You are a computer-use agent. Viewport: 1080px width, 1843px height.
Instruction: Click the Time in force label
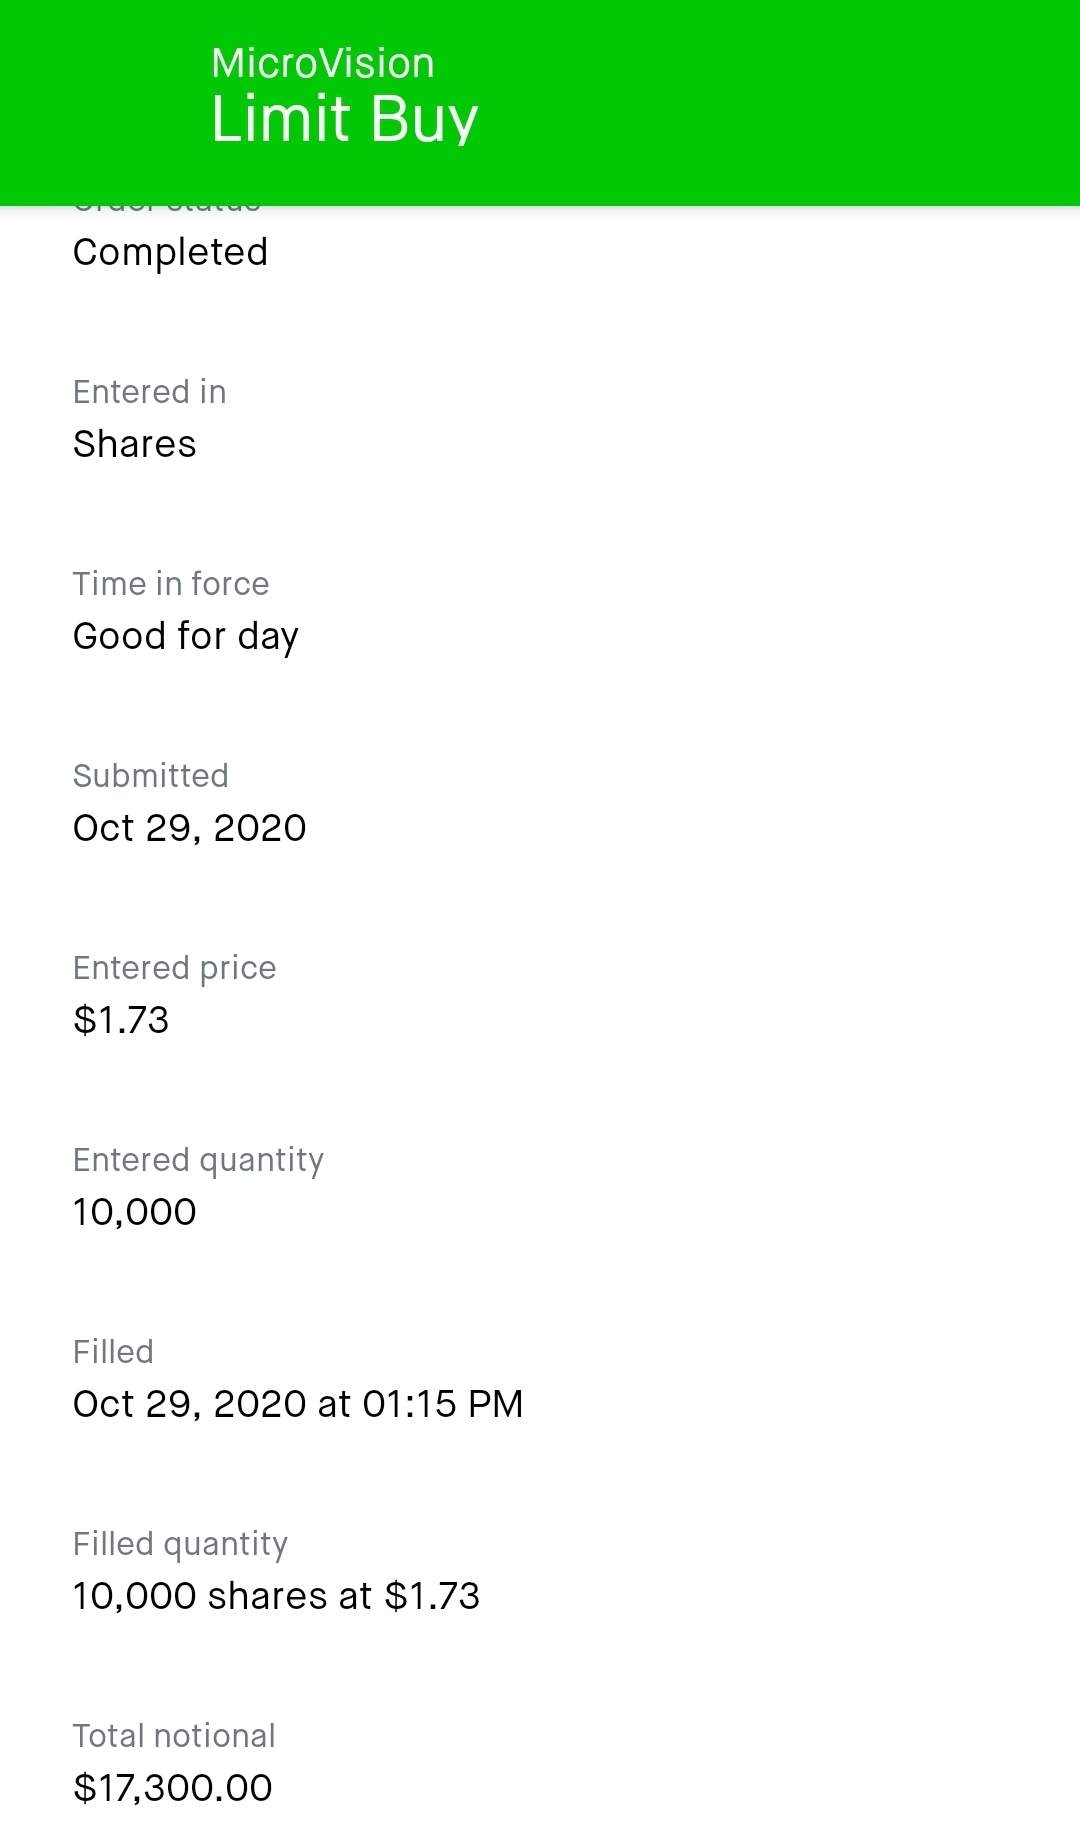pyautogui.click(x=170, y=584)
